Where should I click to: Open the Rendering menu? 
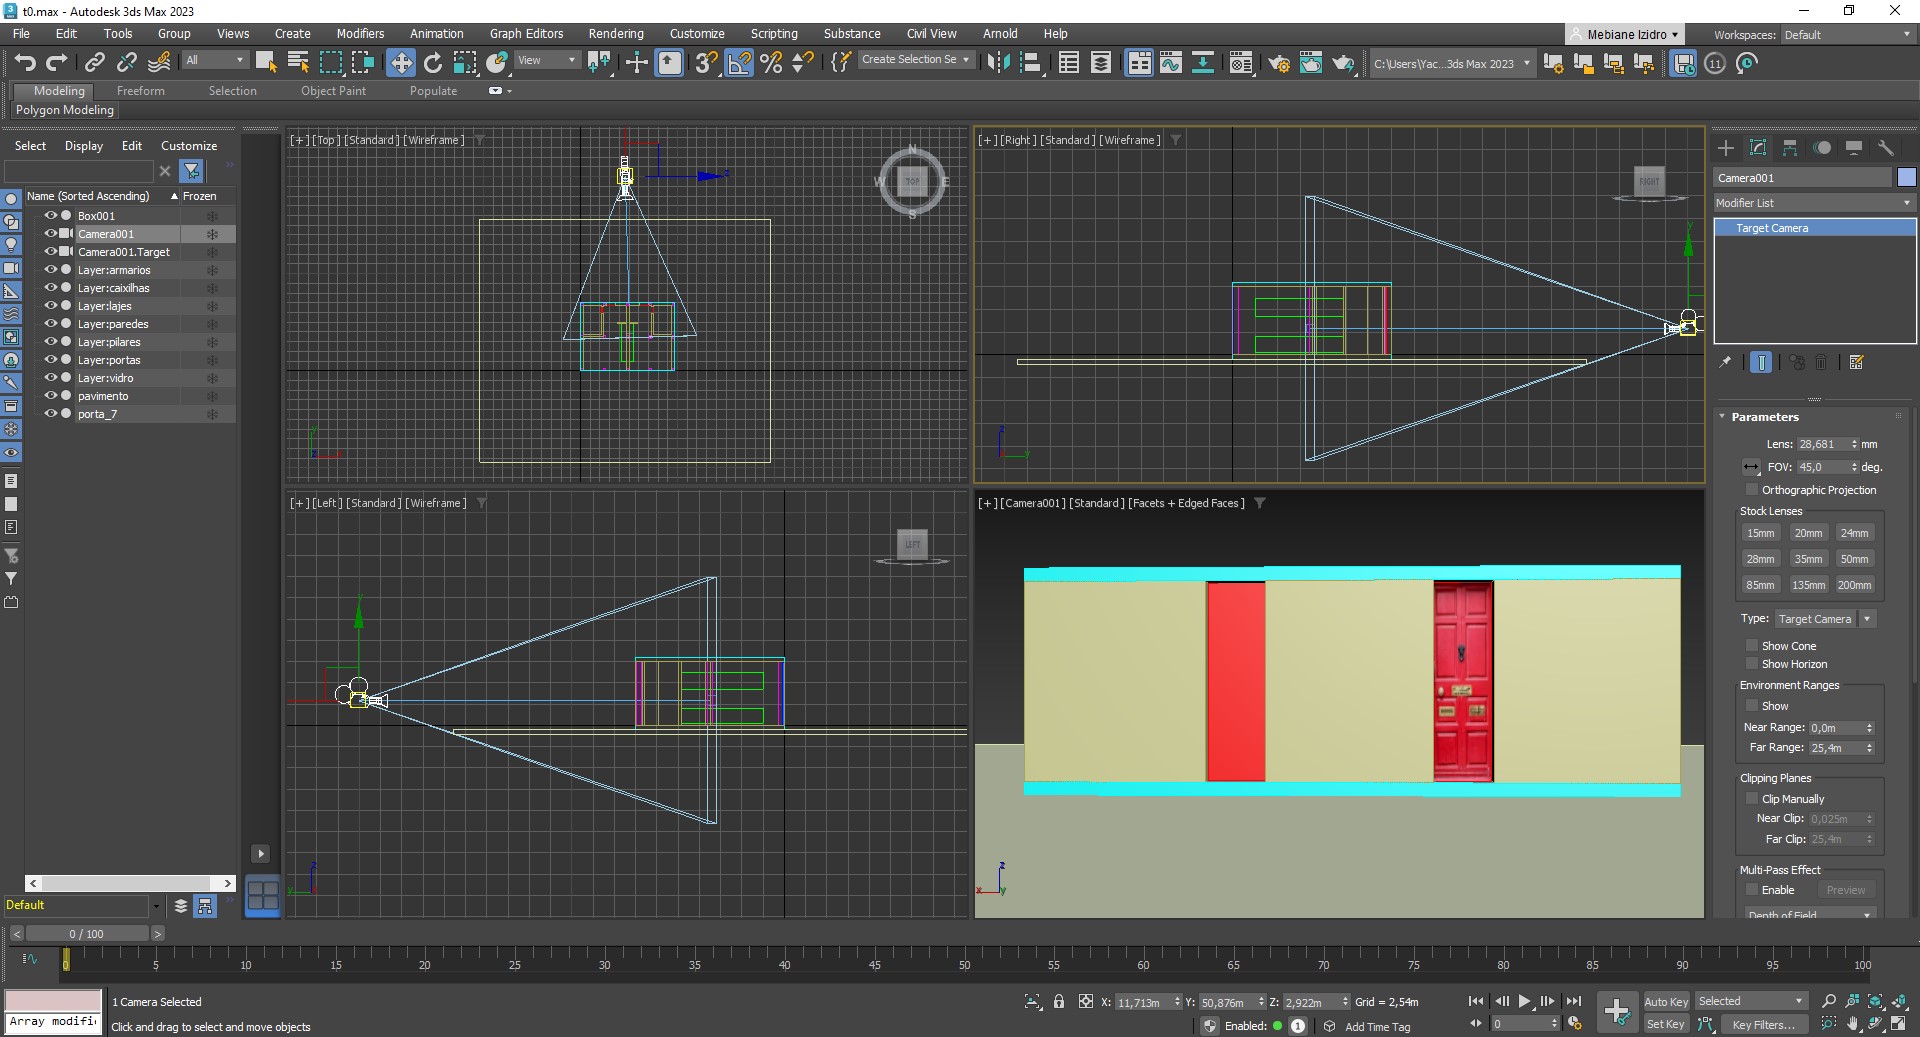click(615, 33)
